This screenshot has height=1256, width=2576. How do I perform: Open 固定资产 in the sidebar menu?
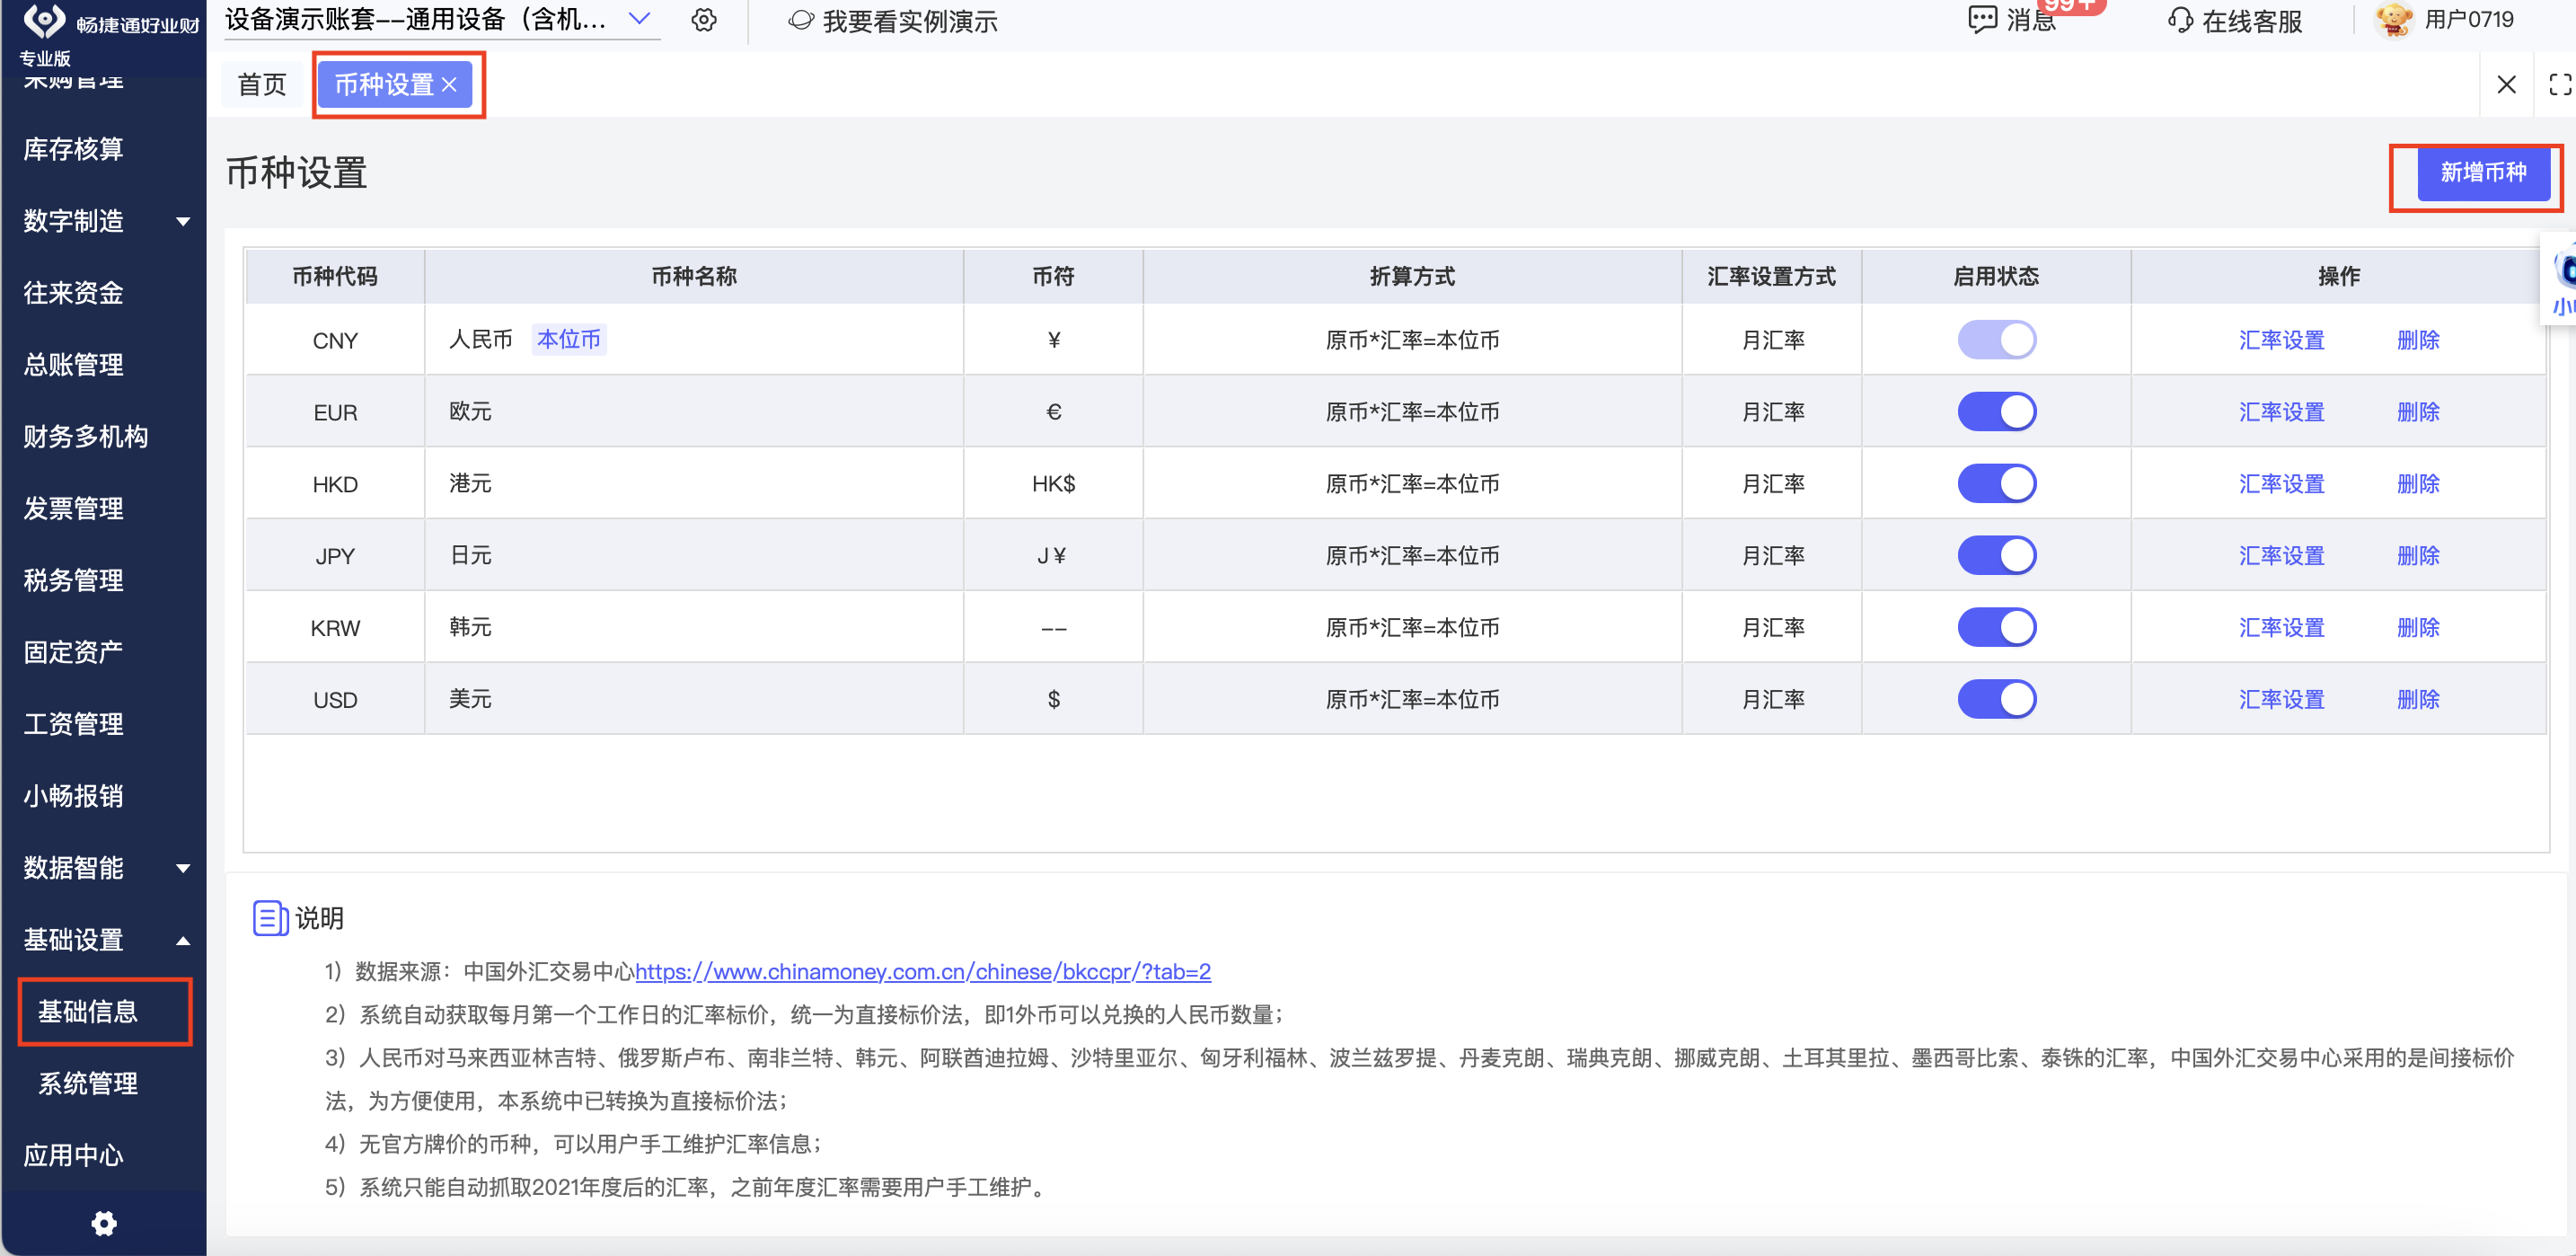point(74,652)
